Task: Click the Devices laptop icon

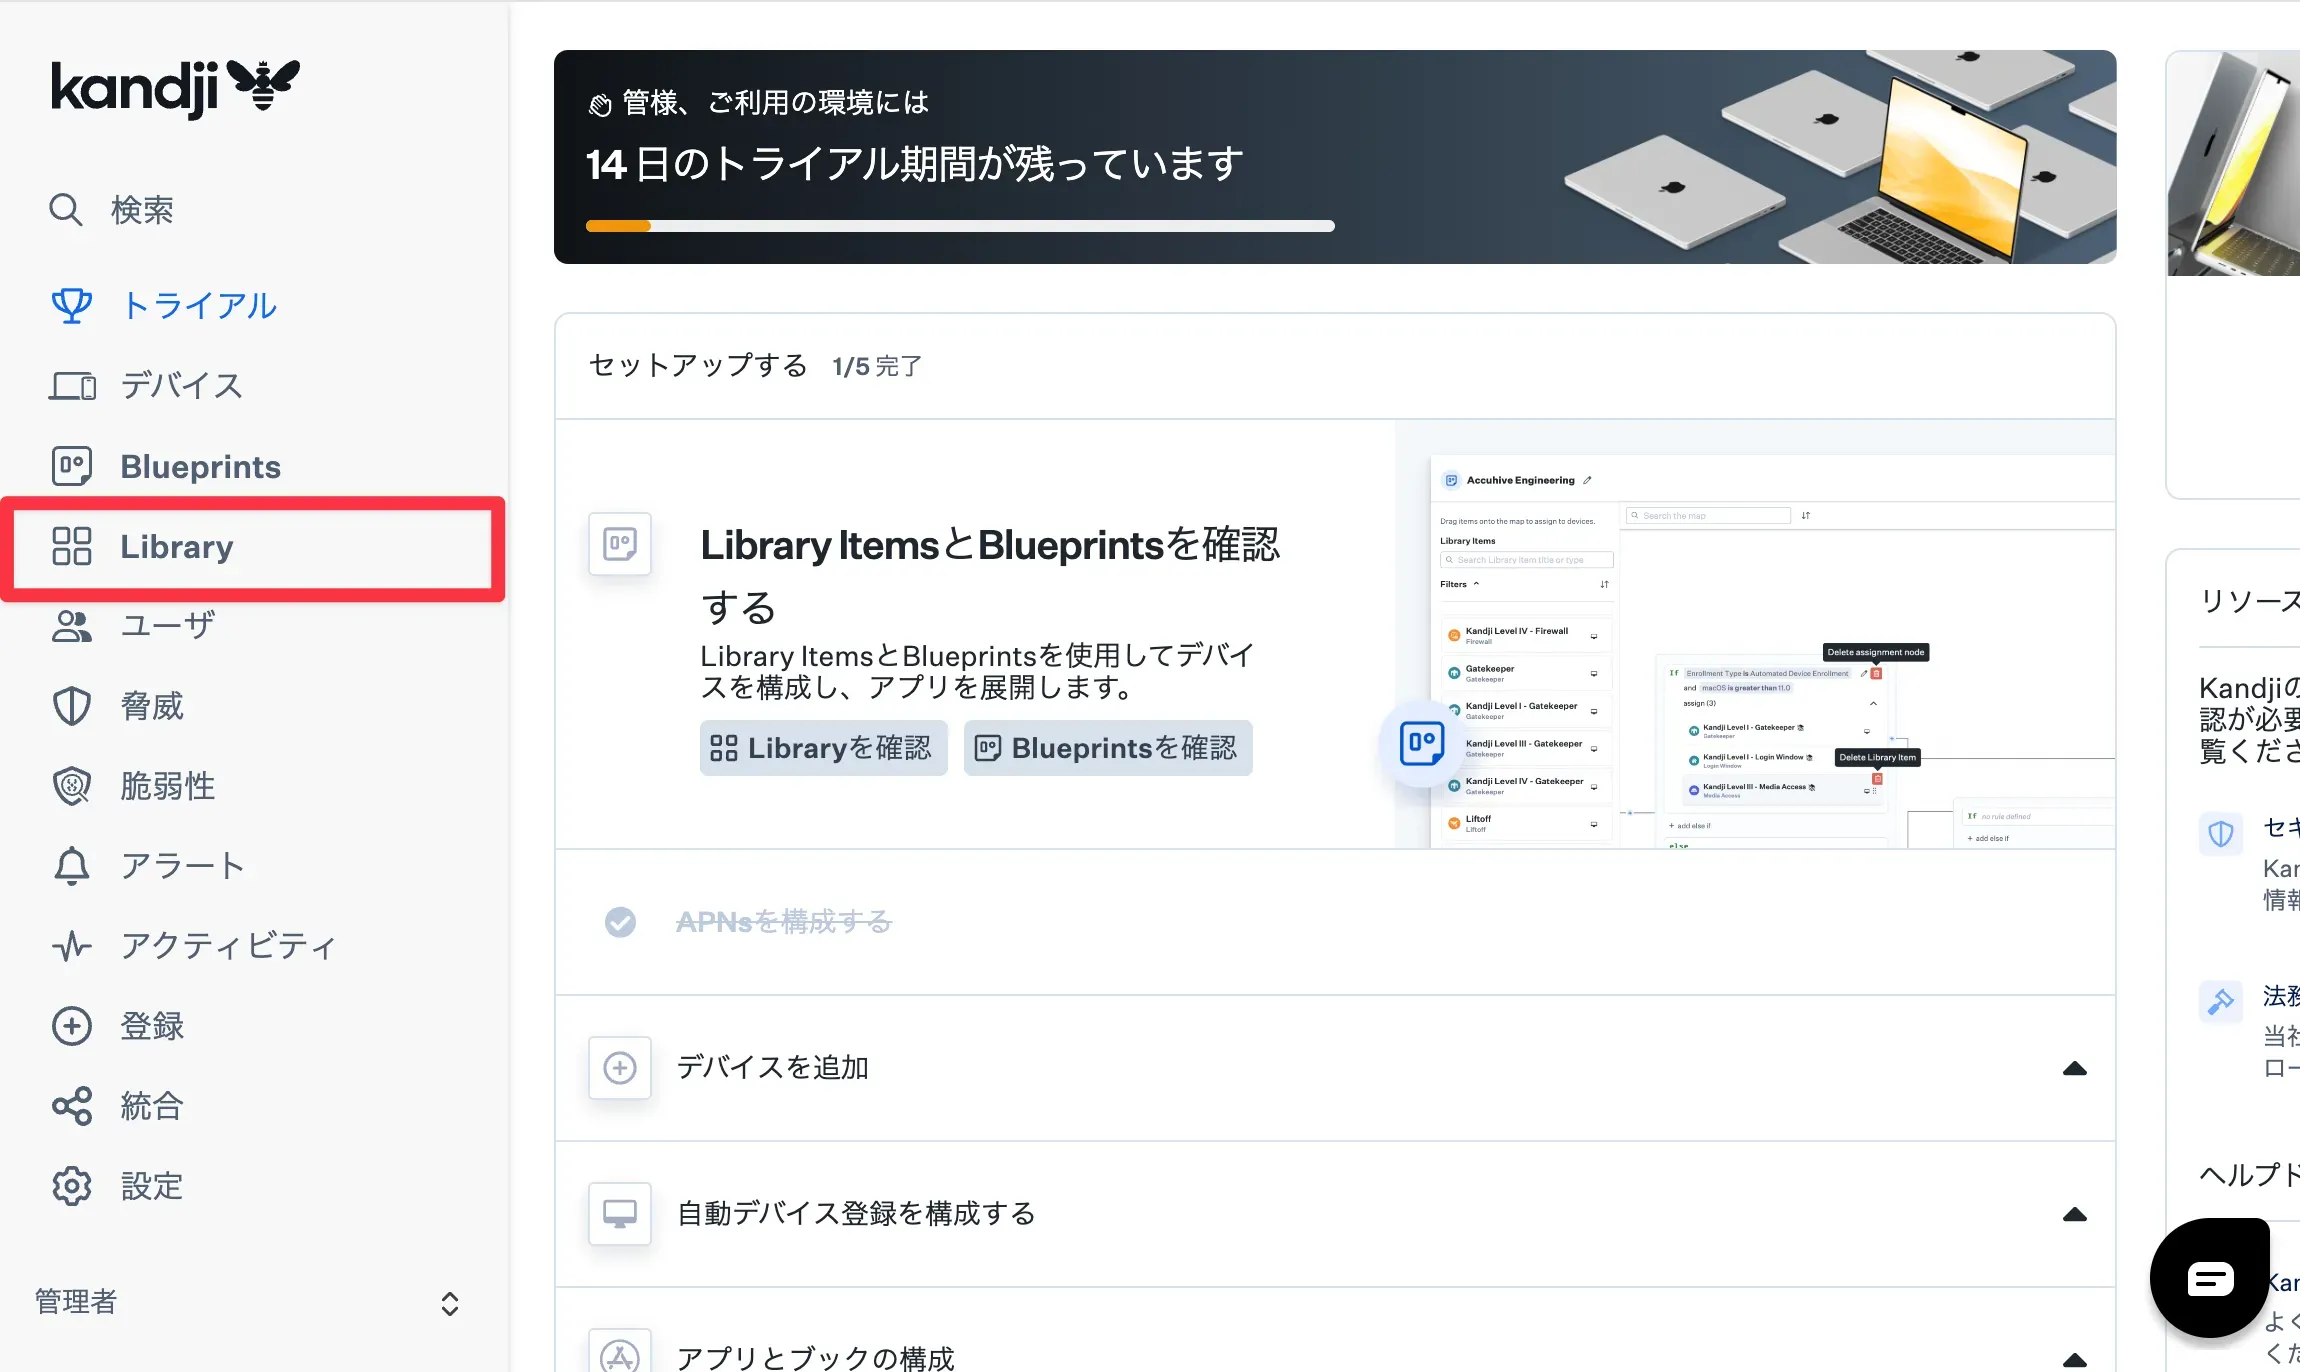Action: click(x=72, y=386)
